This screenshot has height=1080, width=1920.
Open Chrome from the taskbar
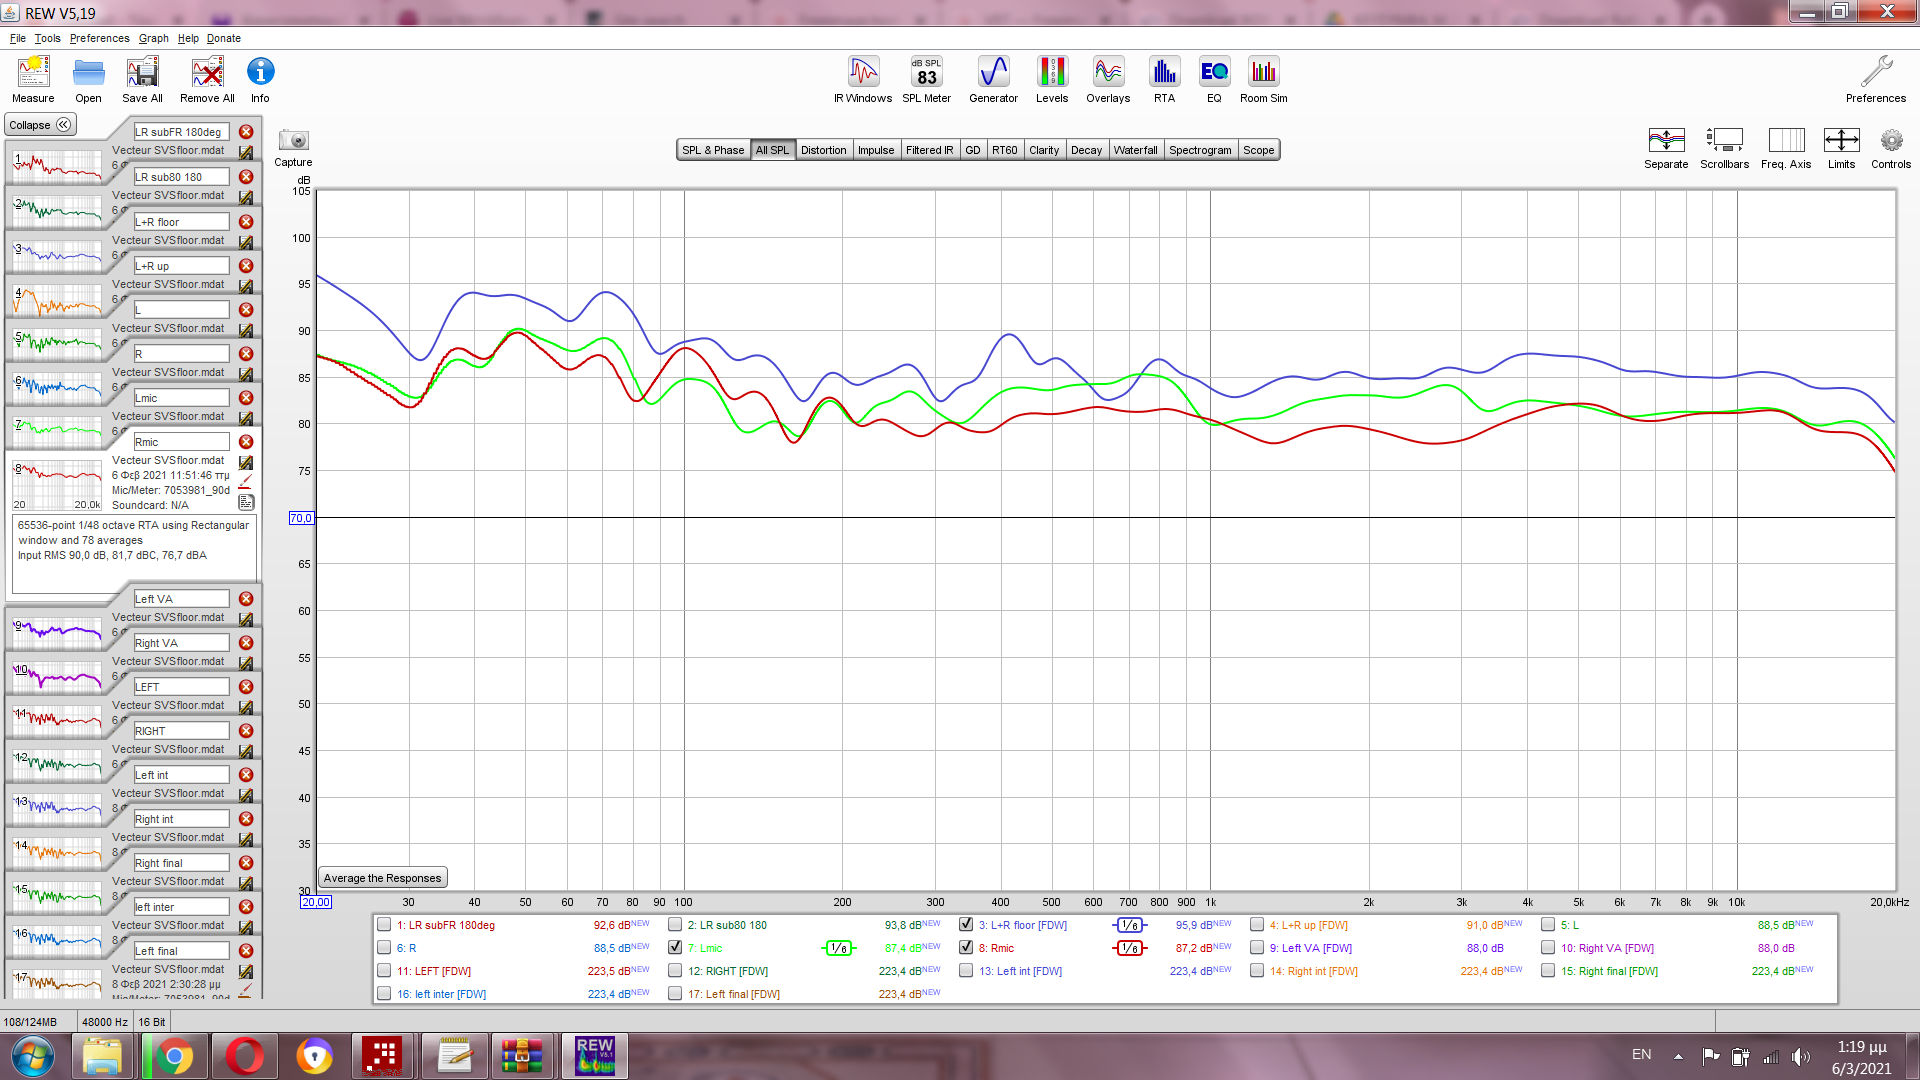[x=173, y=1056]
